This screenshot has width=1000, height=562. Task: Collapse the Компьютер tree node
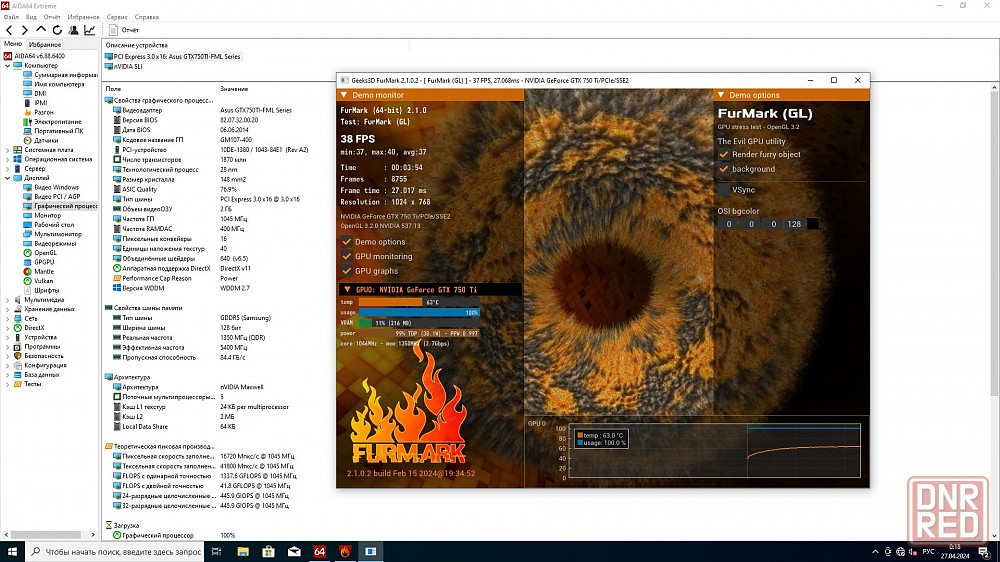(8, 66)
